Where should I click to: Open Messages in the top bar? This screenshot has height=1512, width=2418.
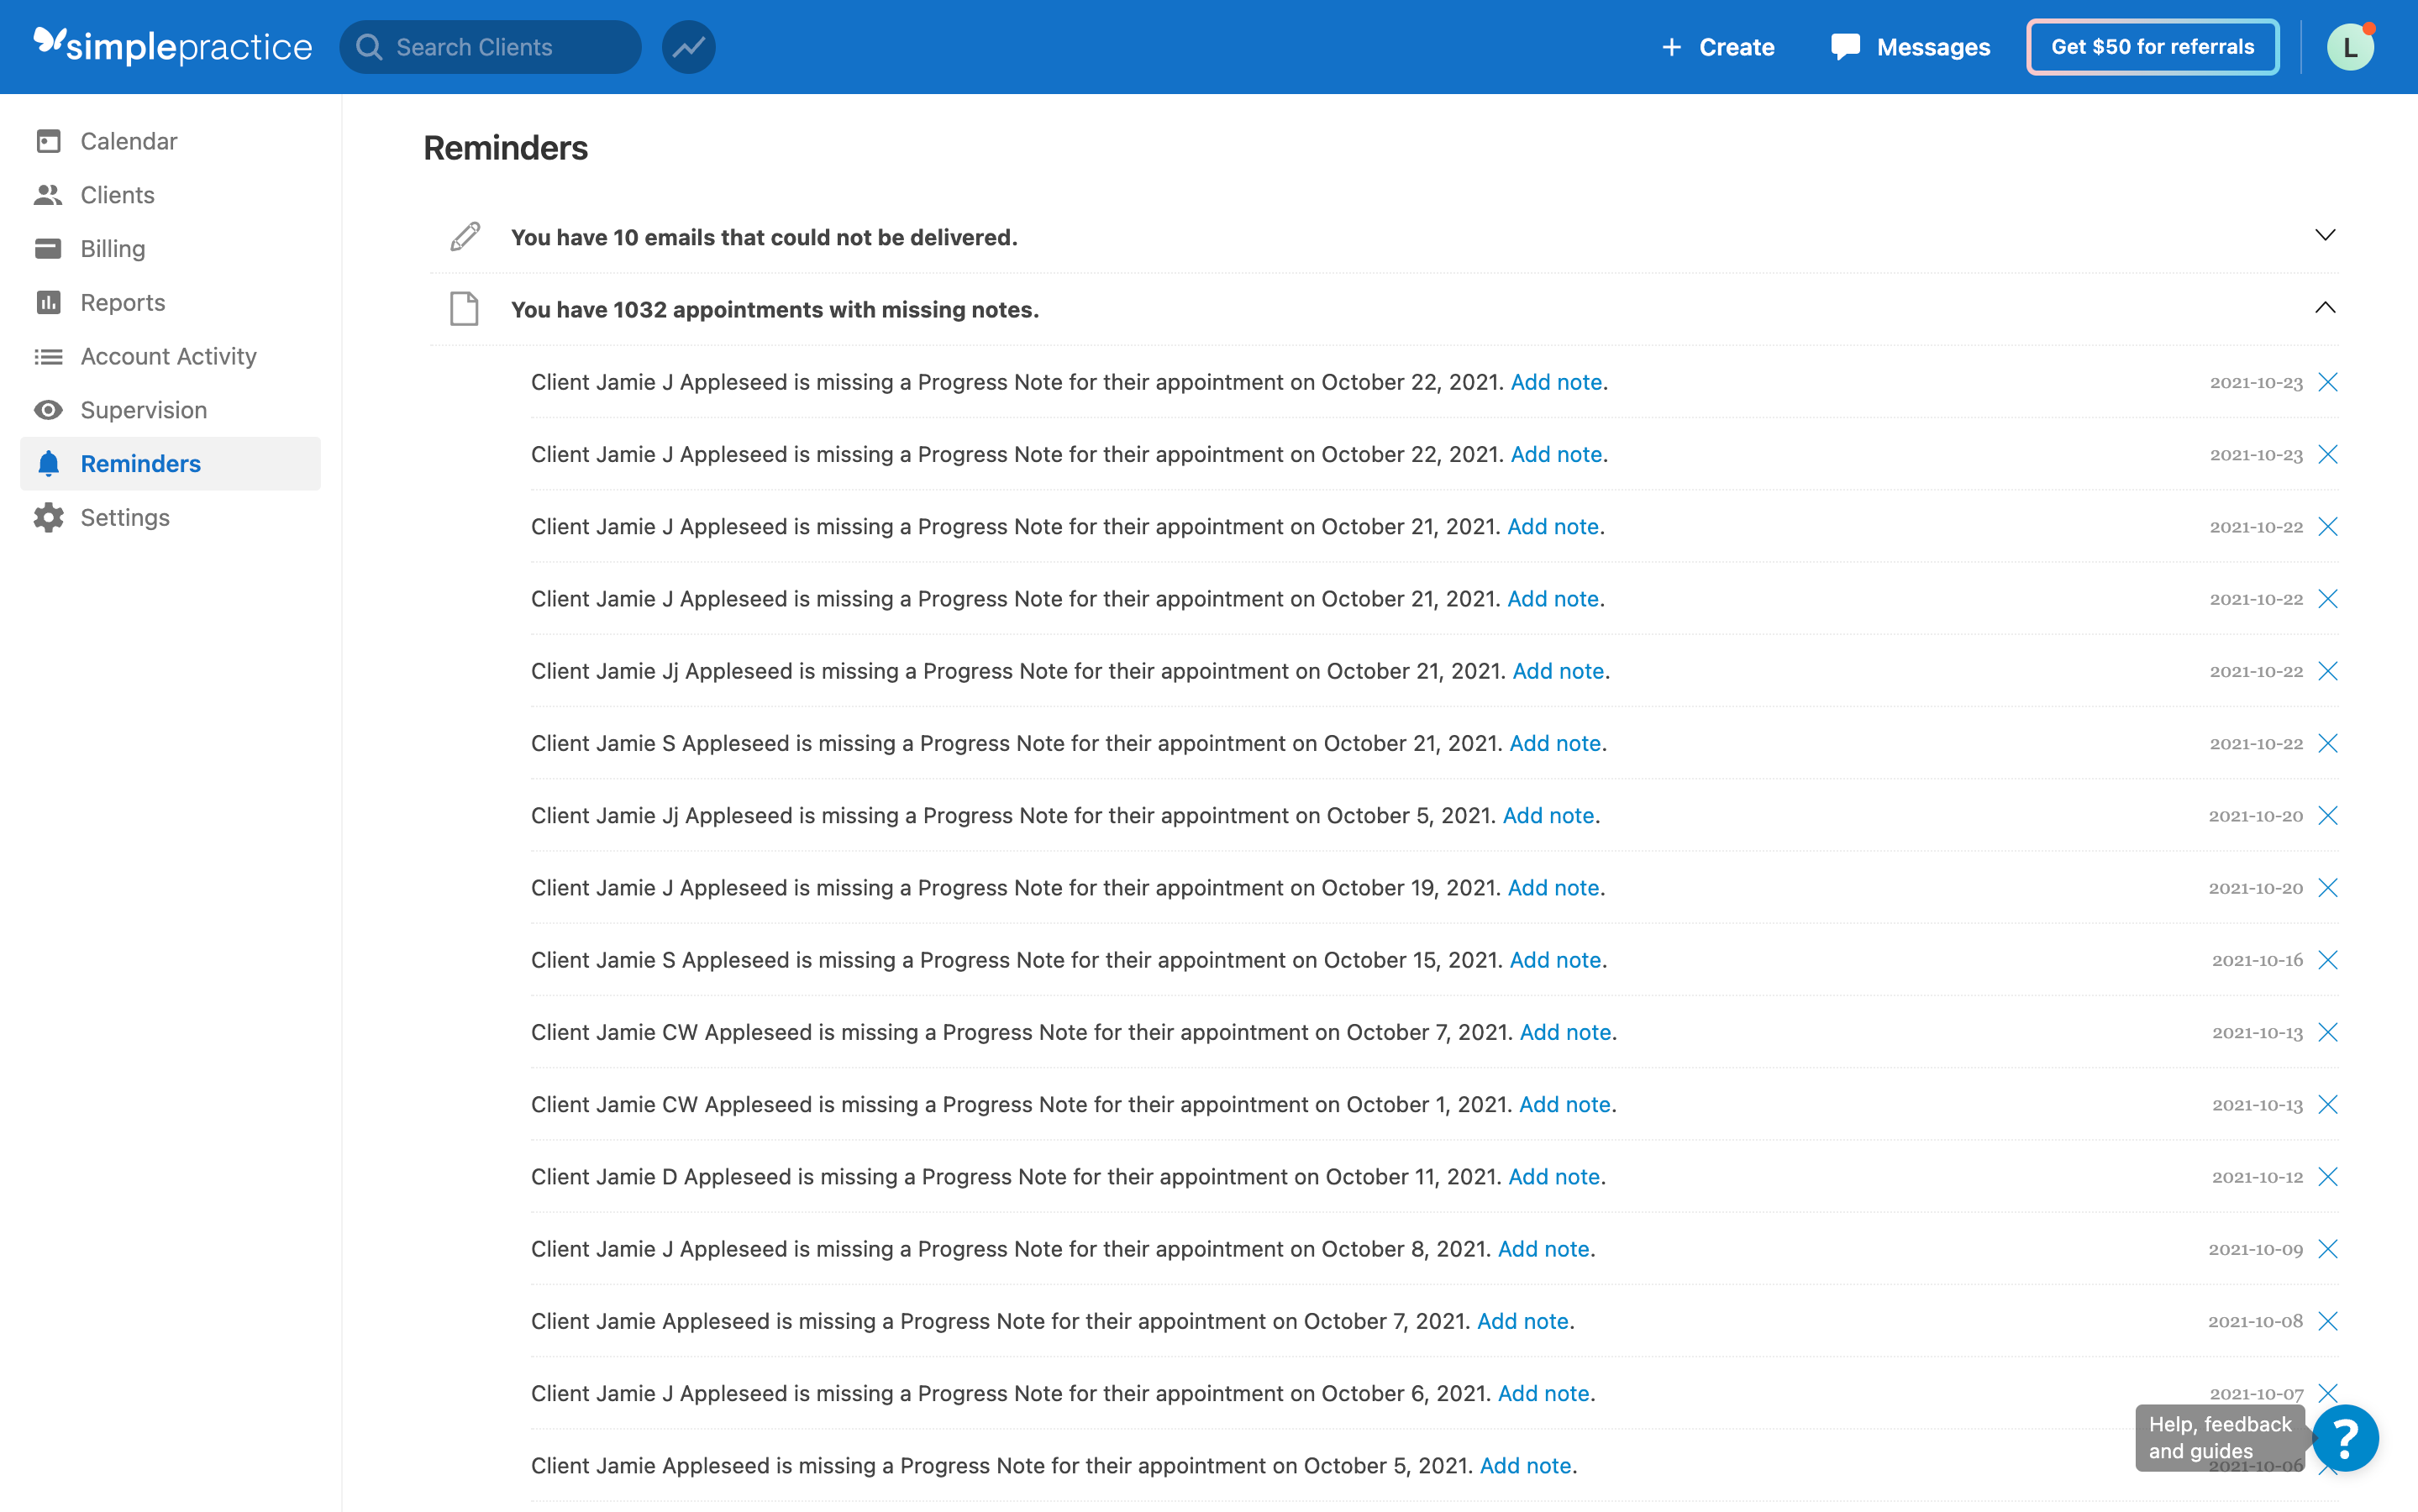(x=1910, y=47)
